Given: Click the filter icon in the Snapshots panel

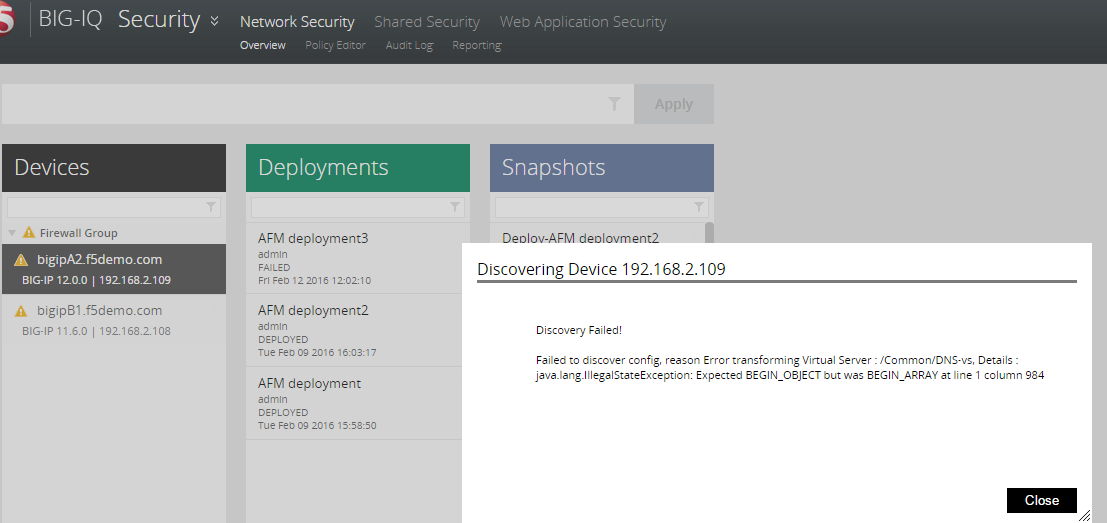Looking at the screenshot, I should (699, 207).
